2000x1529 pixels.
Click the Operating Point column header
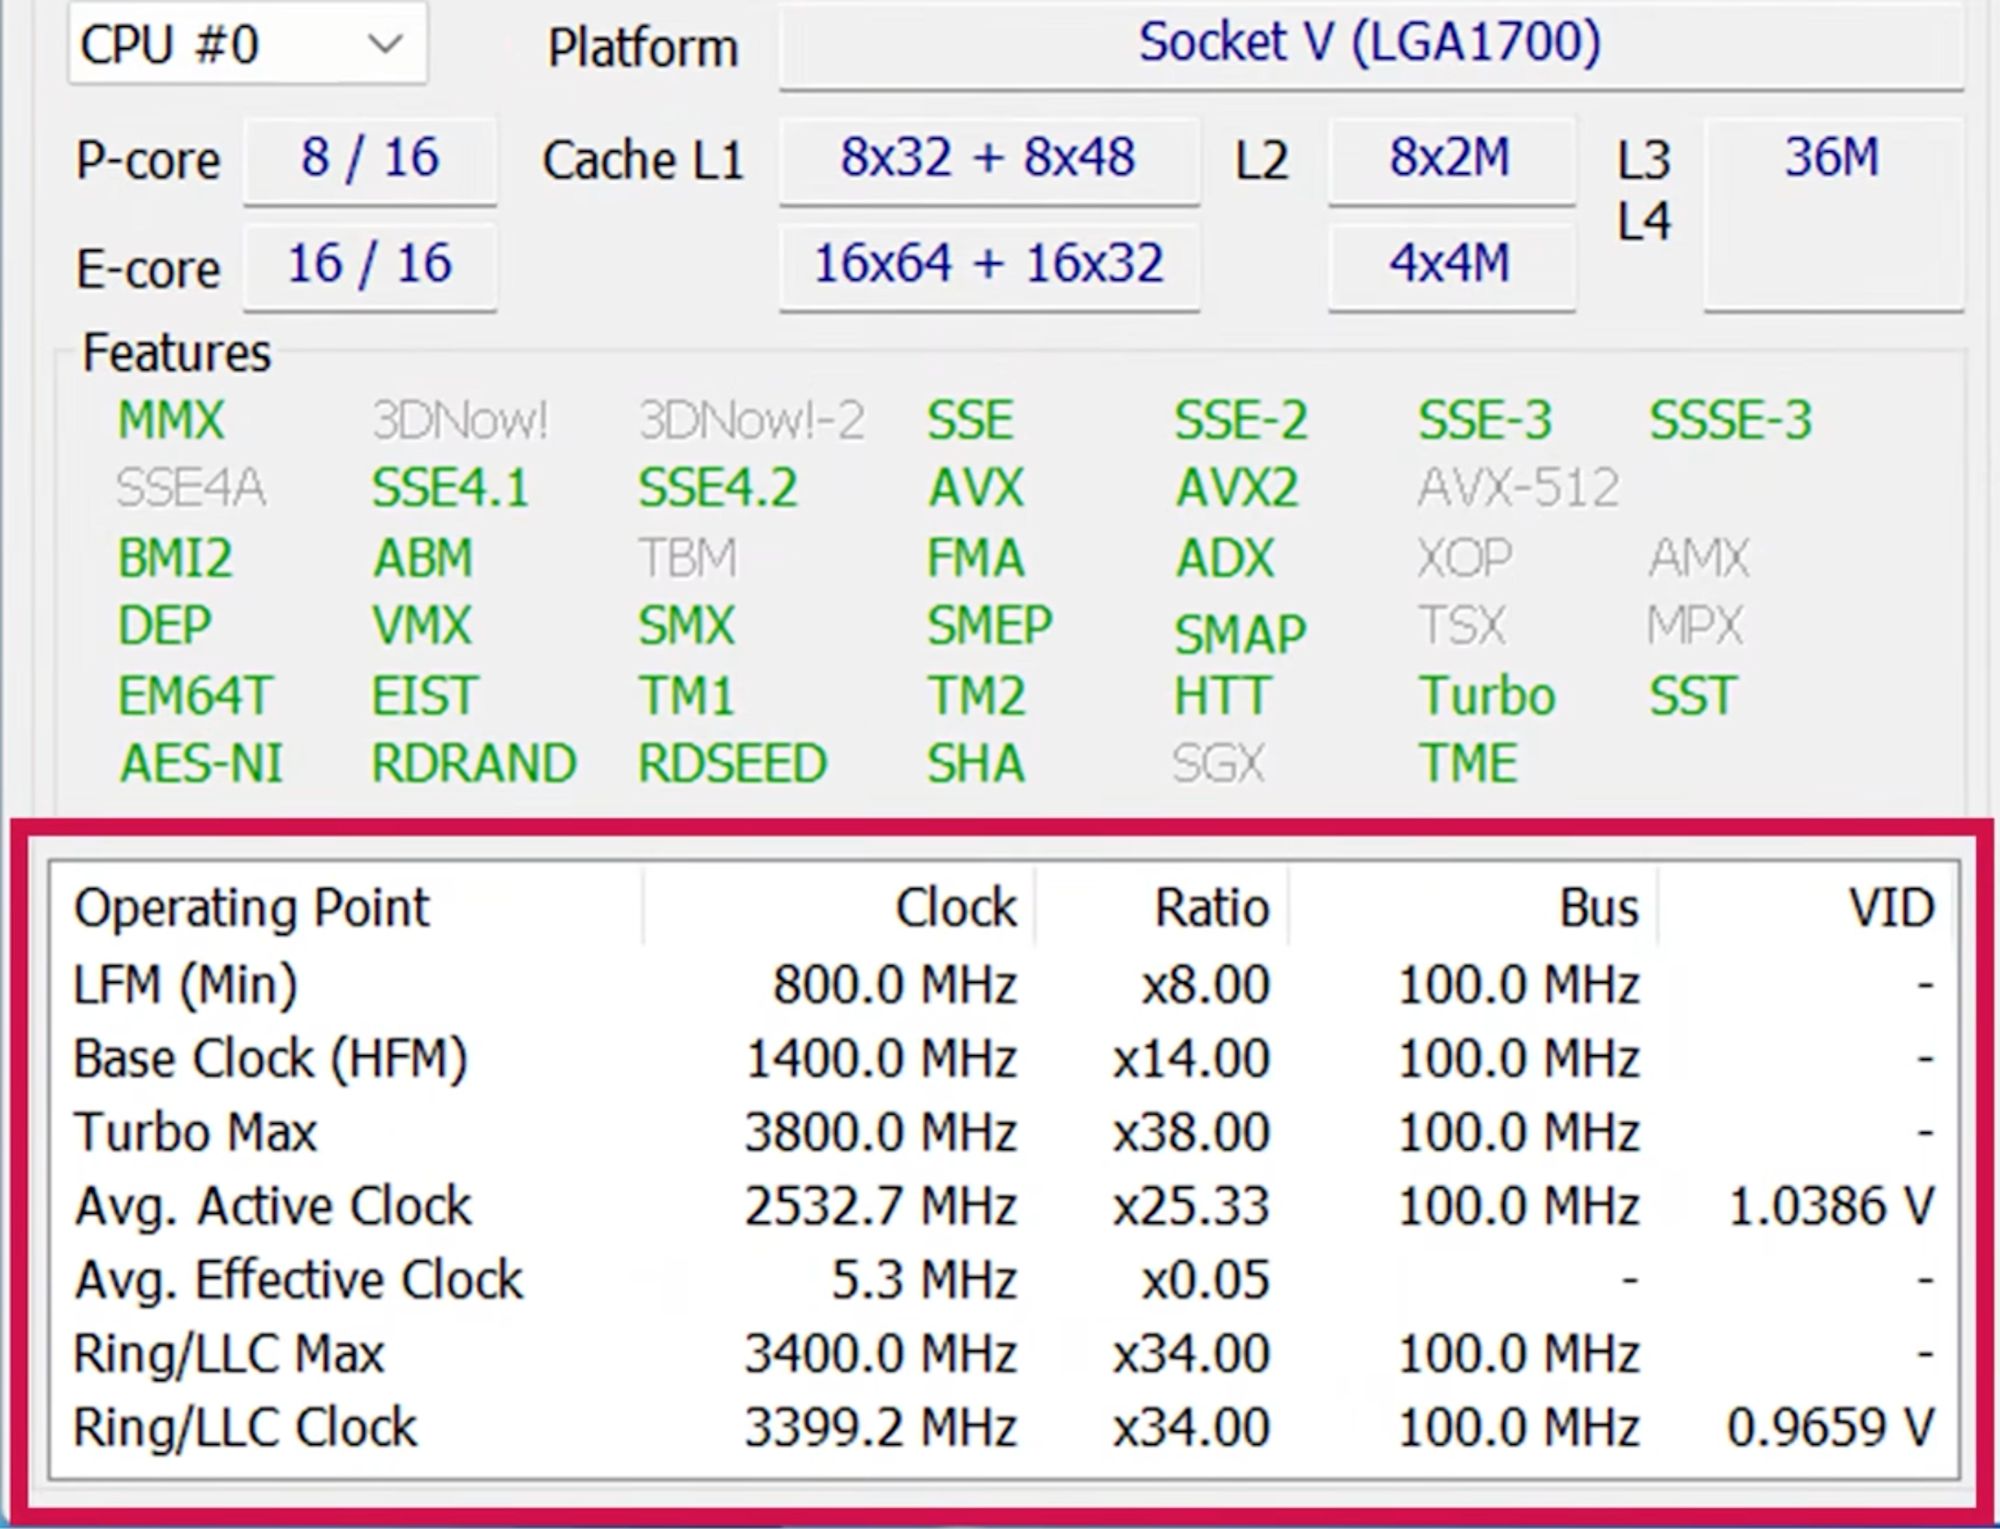(x=251, y=908)
